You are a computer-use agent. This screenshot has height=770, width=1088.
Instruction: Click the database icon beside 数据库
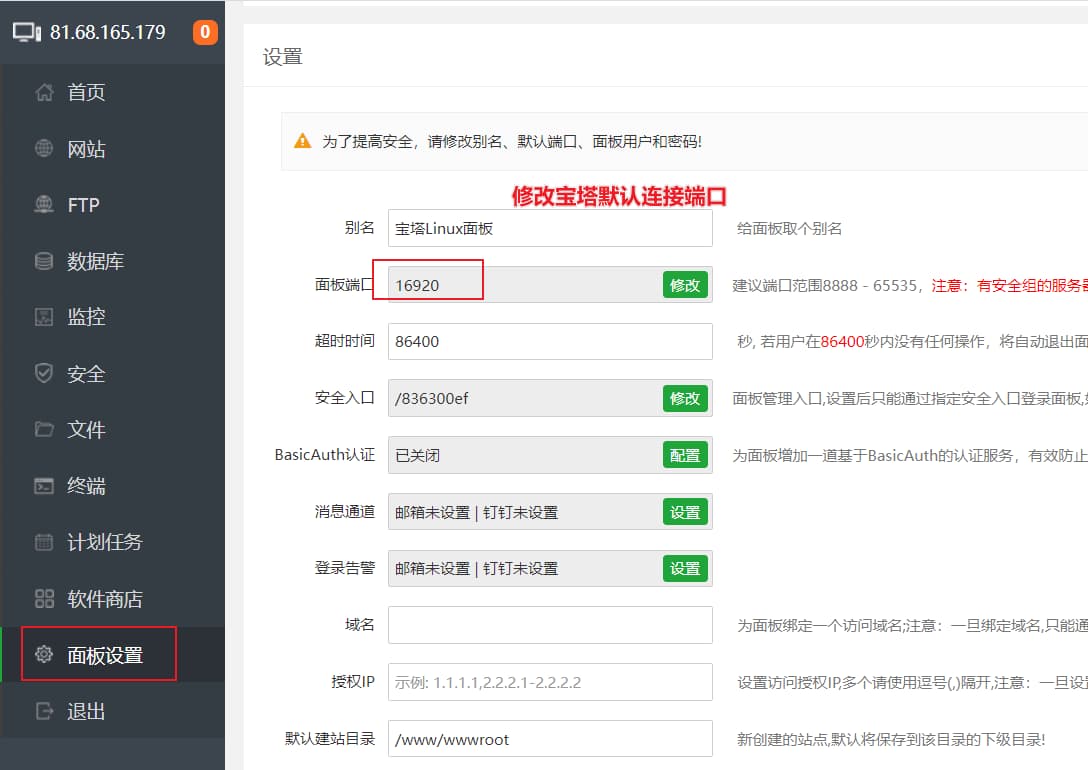44,261
